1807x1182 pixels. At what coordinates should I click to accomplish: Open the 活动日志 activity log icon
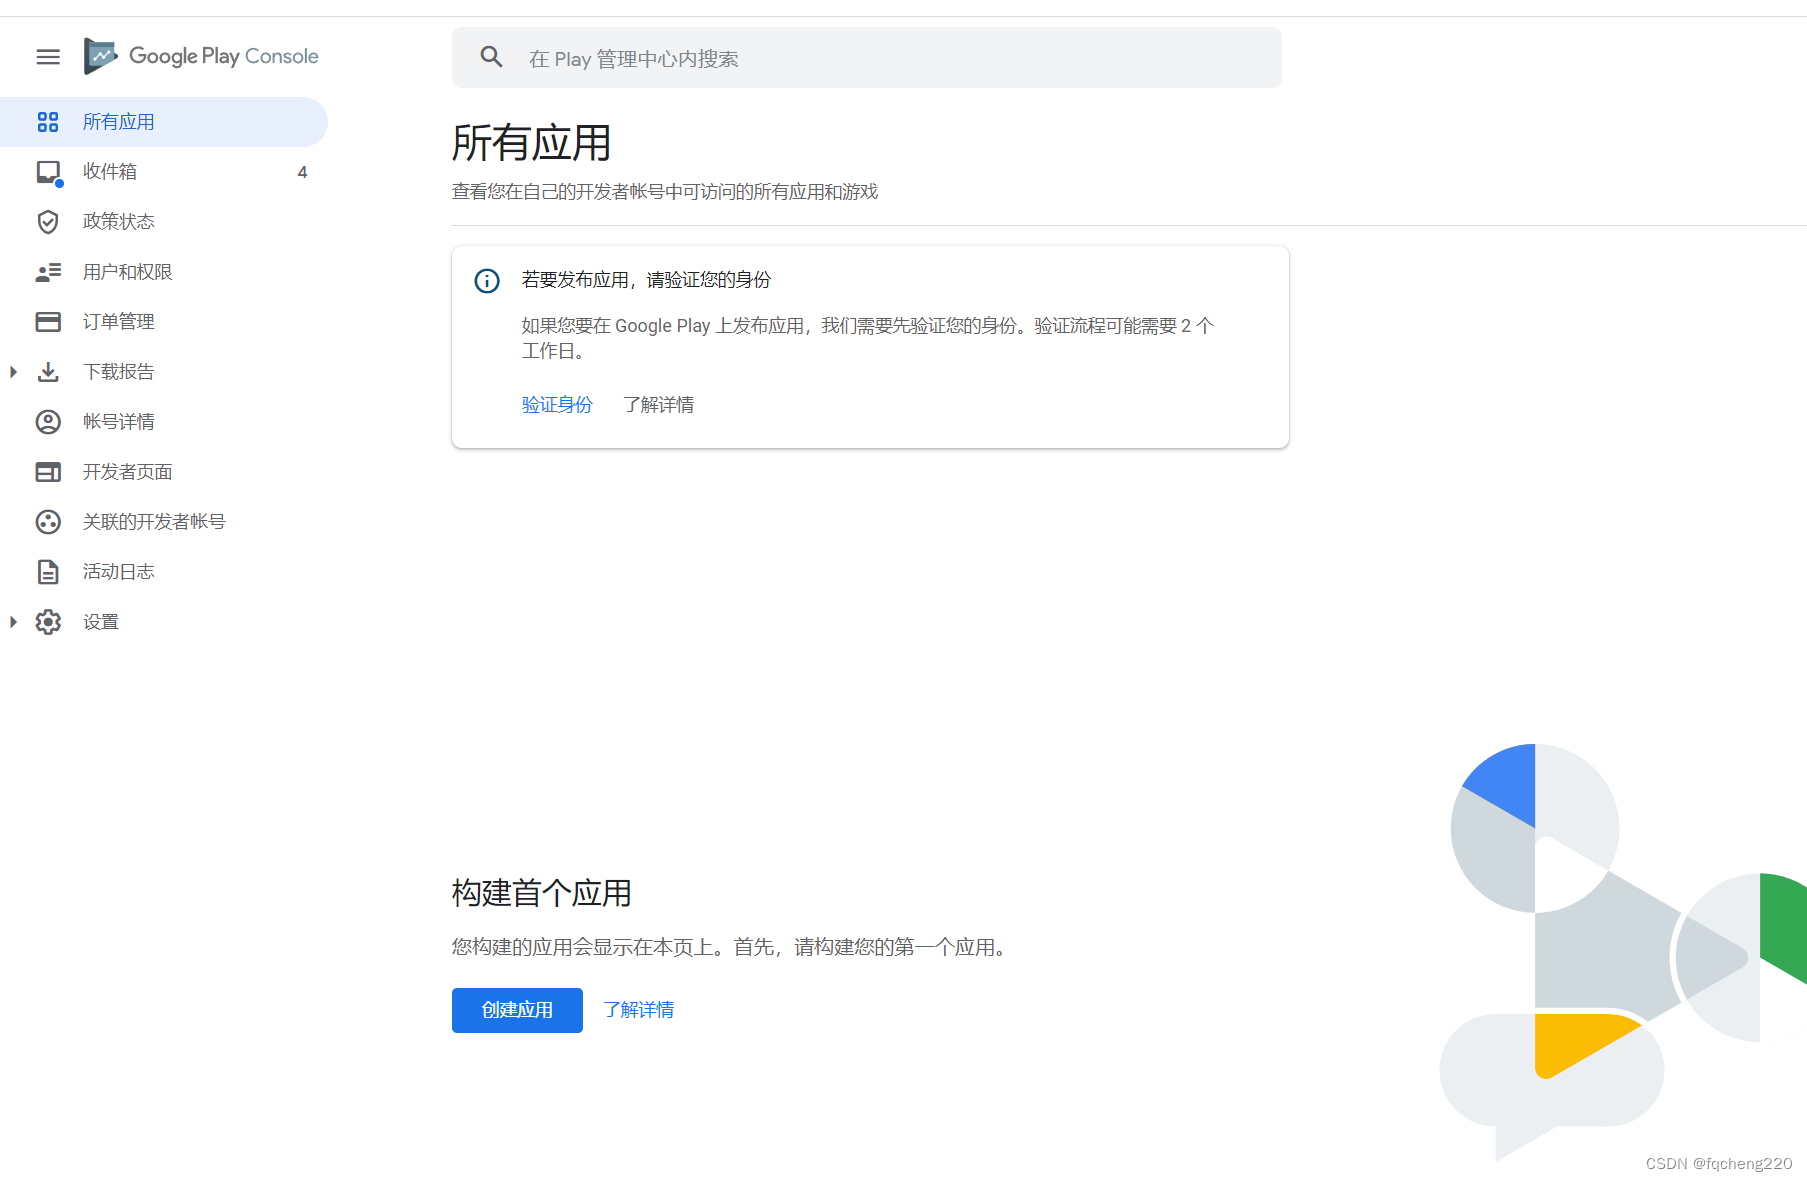(x=48, y=571)
